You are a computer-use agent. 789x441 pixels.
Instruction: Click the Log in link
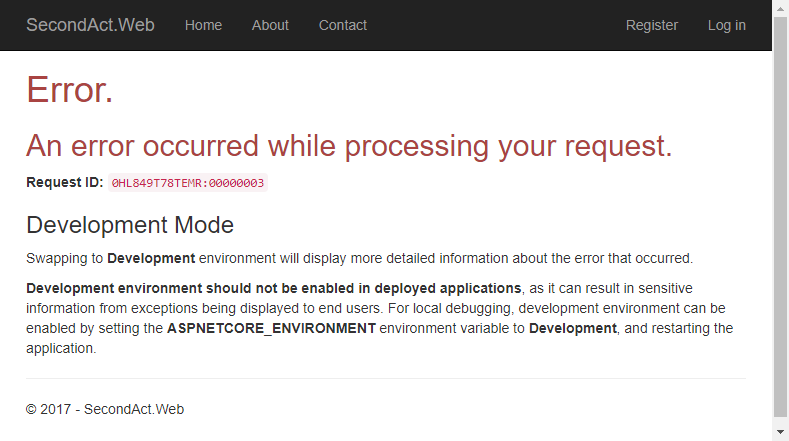point(727,25)
